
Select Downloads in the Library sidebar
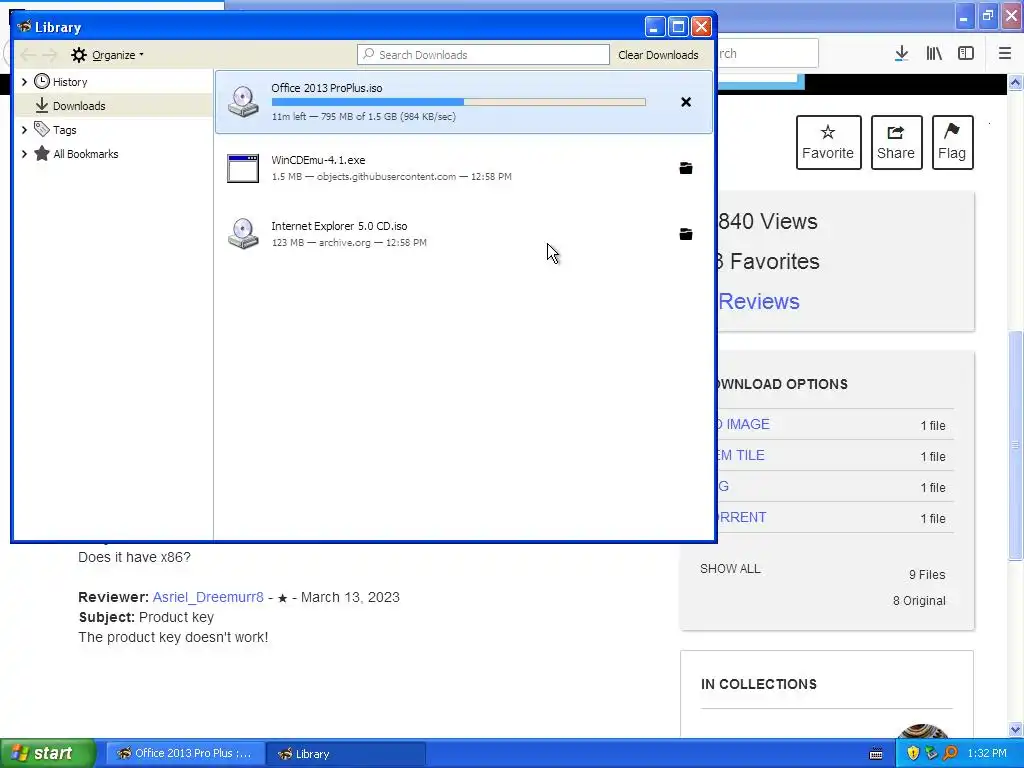78,106
